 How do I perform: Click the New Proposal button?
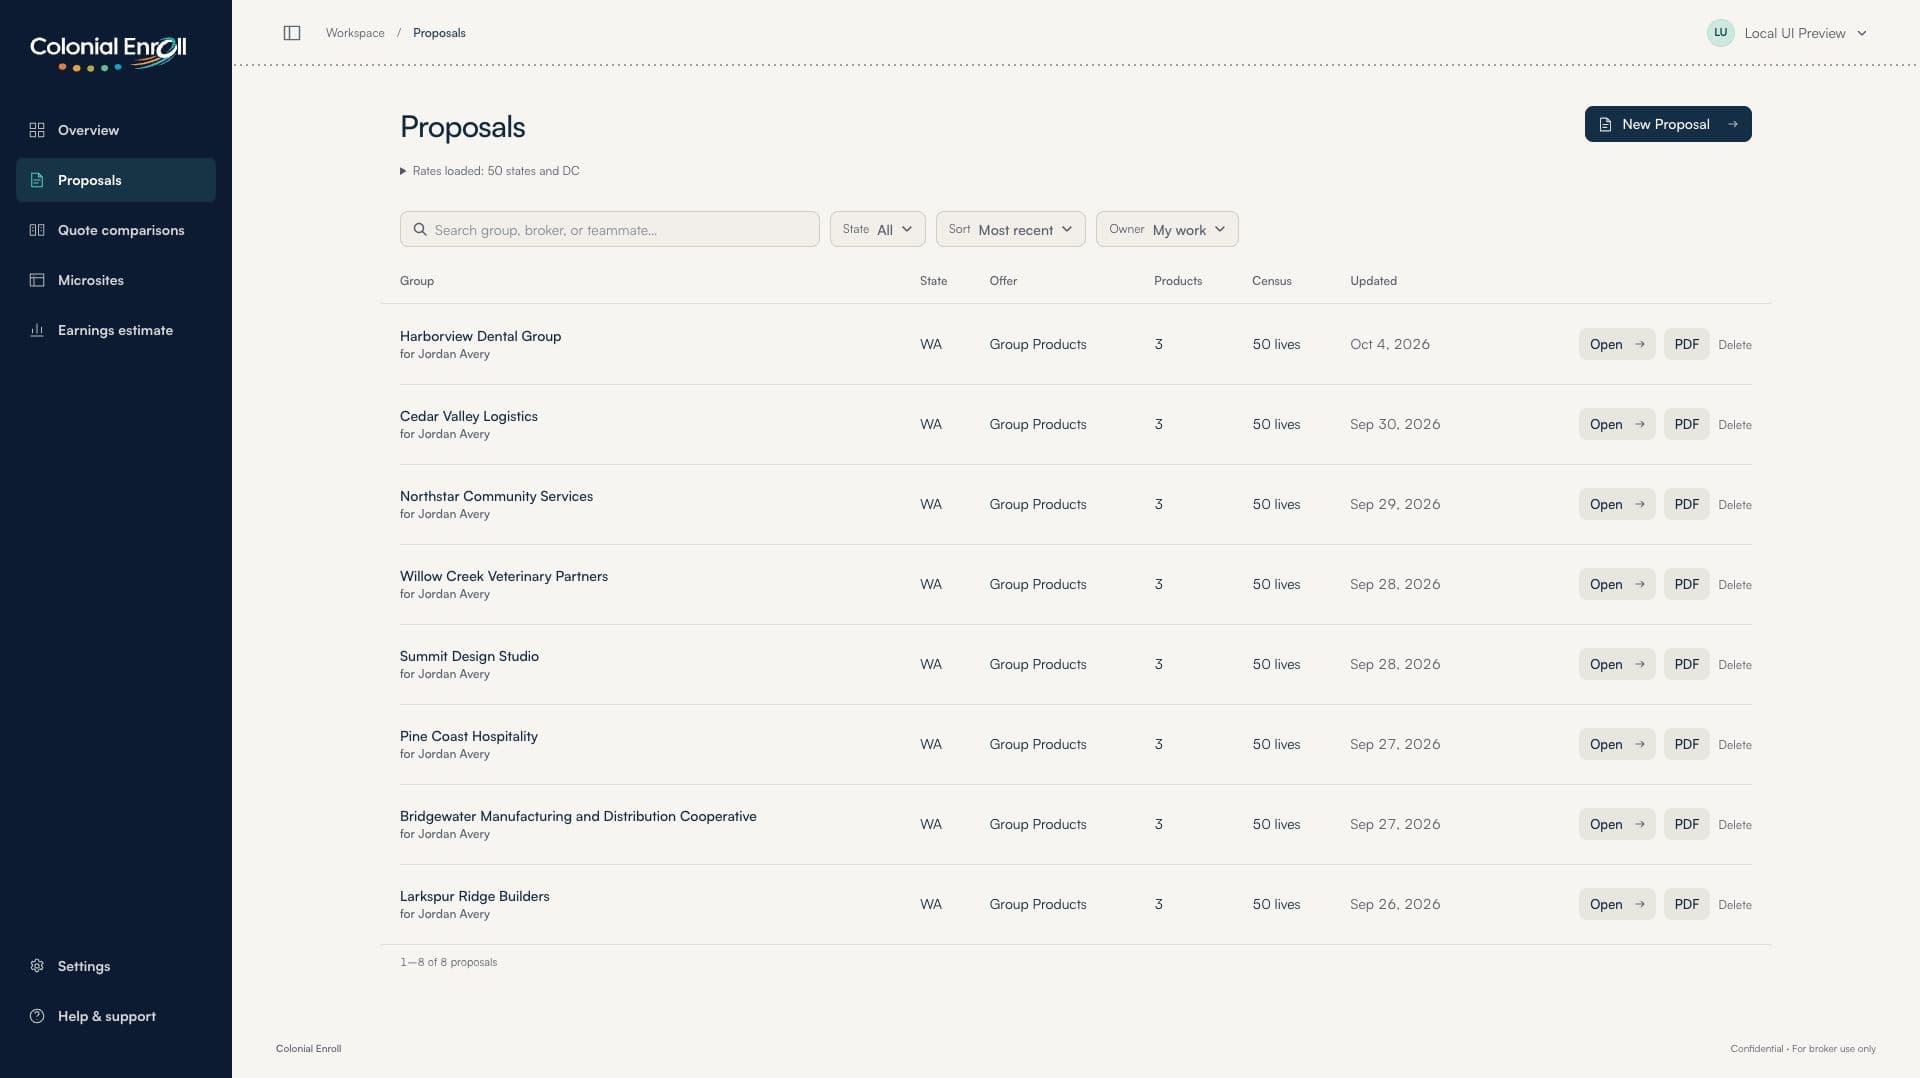(1668, 124)
